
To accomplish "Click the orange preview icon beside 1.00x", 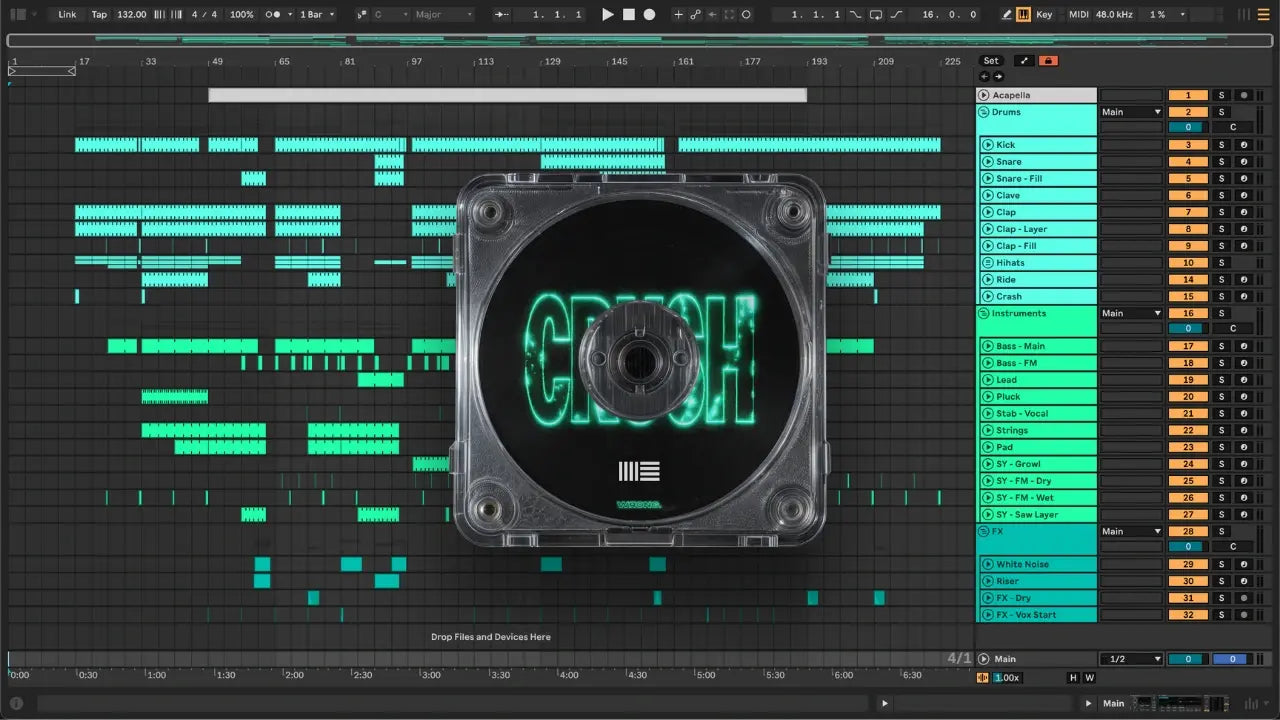I will pyautogui.click(x=983, y=678).
